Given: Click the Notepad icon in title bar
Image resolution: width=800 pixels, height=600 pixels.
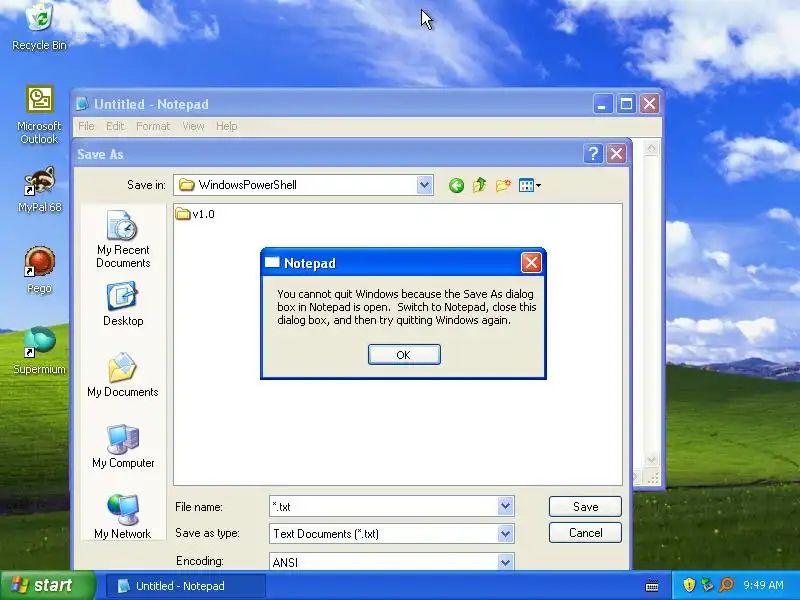Looking at the screenshot, I should [82, 104].
